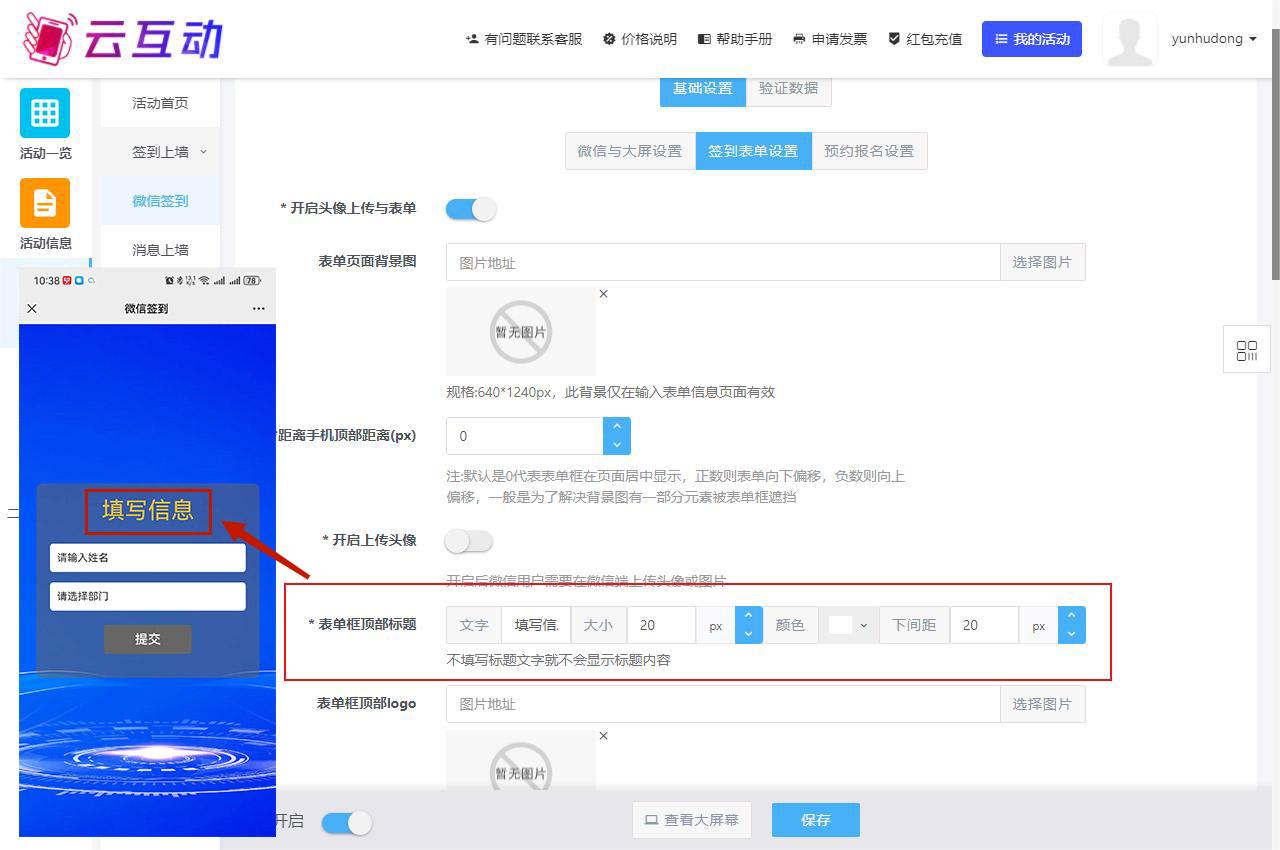Screen dimensions: 1280x850
Task: Open the yunhudong account dropdown
Action: 1214,39
